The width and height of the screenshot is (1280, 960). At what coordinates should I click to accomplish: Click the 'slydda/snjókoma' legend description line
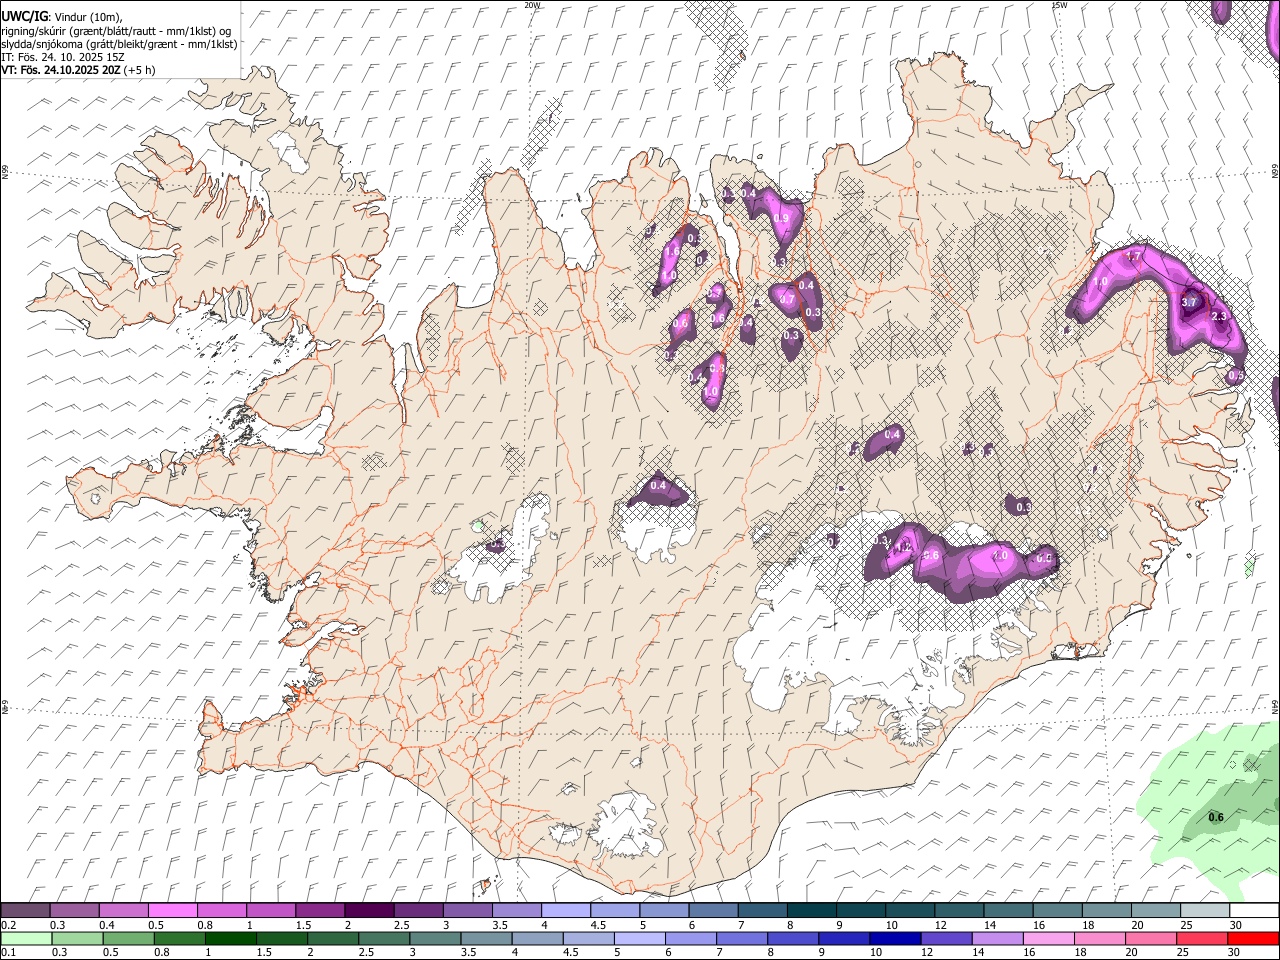click(x=120, y=44)
